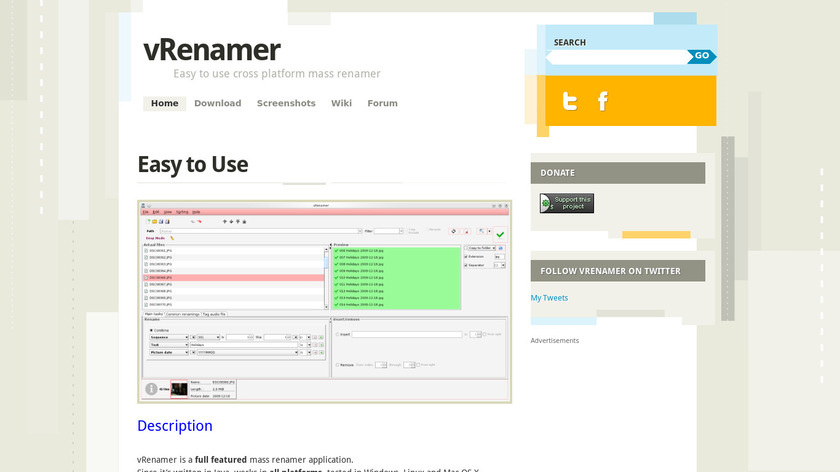Click the Support this project button
Image resolution: width=840 pixels, height=472 pixels.
[x=567, y=203]
